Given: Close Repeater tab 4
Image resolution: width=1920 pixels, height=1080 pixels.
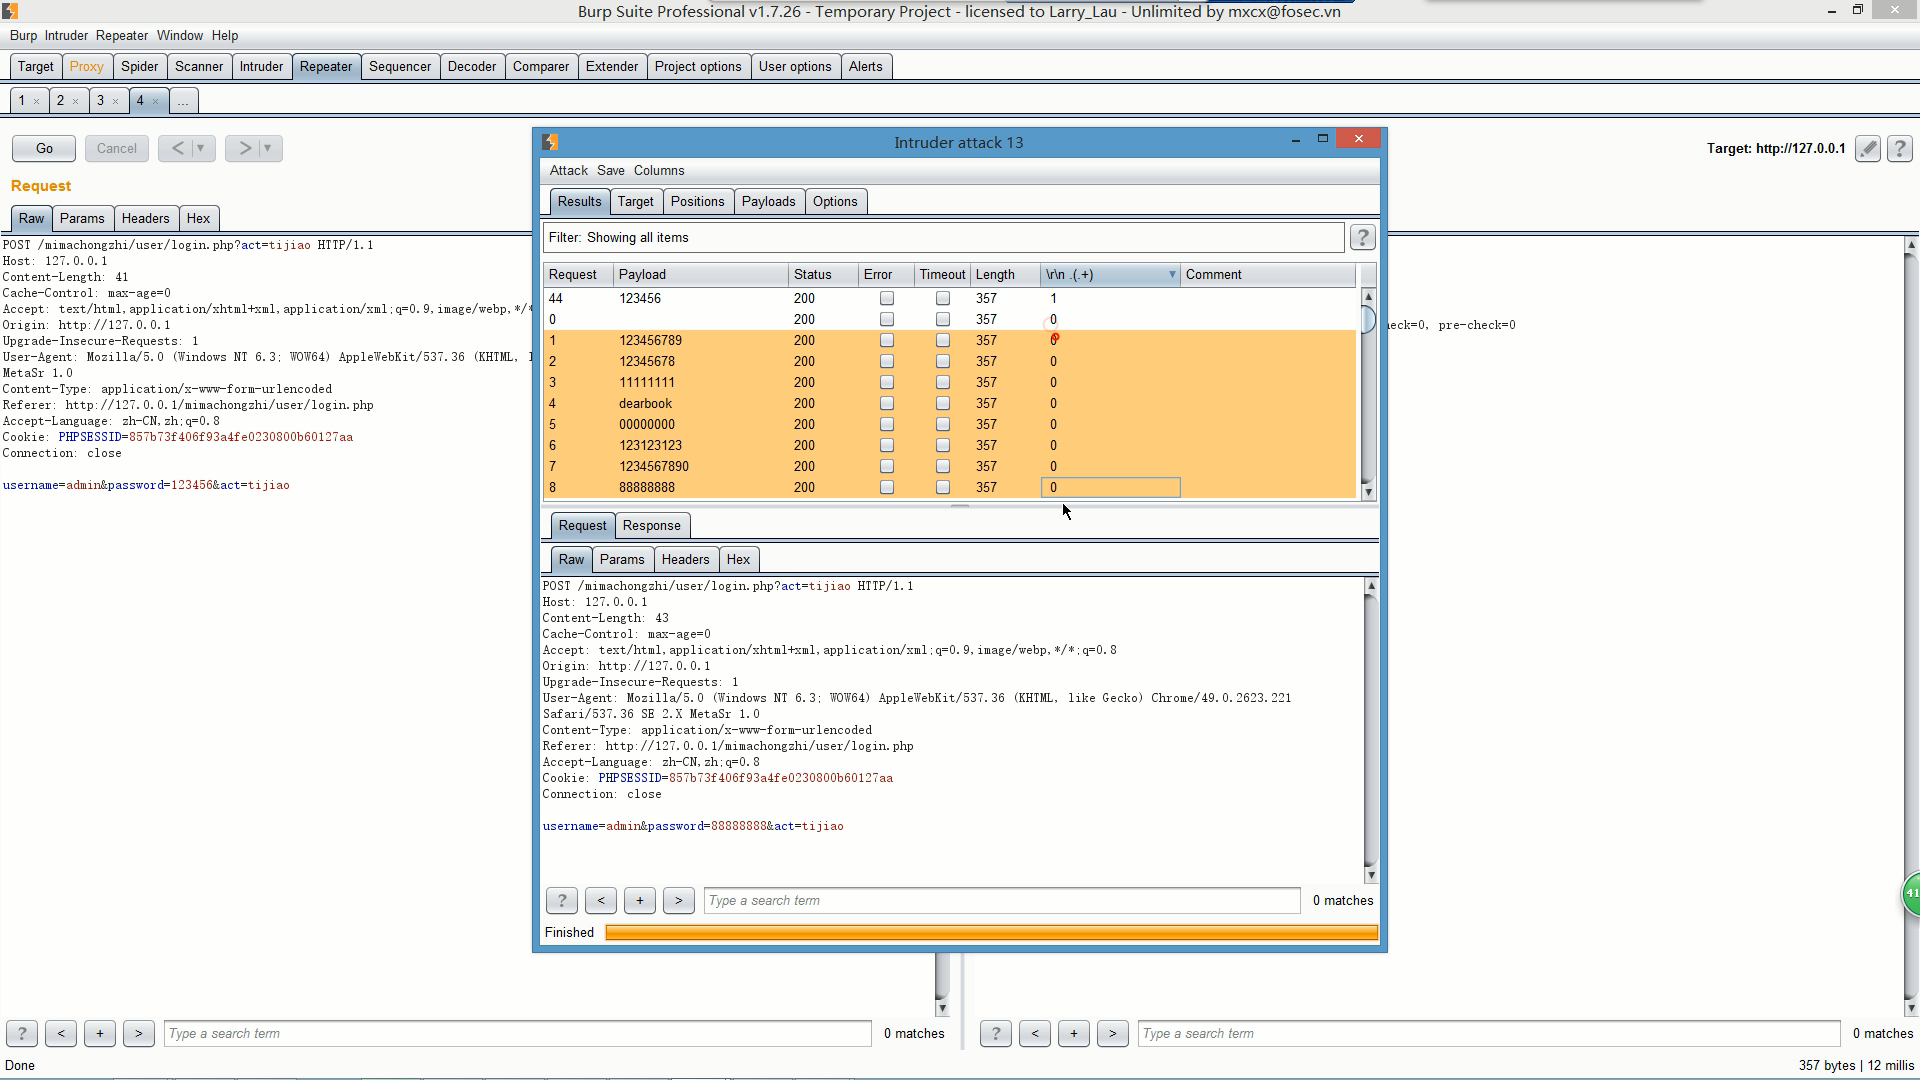Looking at the screenshot, I should pyautogui.click(x=155, y=101).
